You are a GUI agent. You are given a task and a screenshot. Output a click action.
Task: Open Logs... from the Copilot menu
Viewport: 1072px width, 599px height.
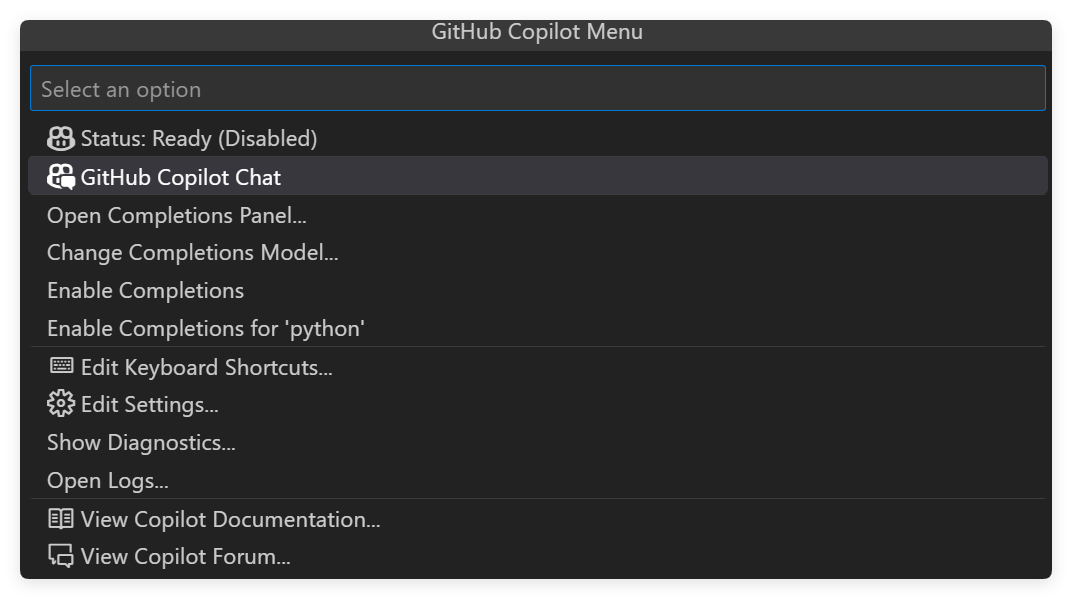pos(107,480)
